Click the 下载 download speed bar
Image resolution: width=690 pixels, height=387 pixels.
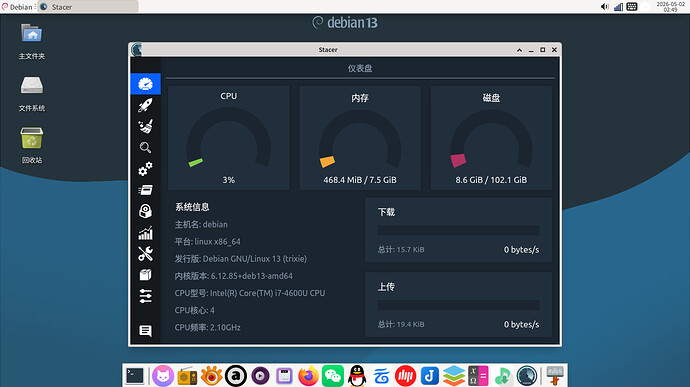tap(458, 230)
